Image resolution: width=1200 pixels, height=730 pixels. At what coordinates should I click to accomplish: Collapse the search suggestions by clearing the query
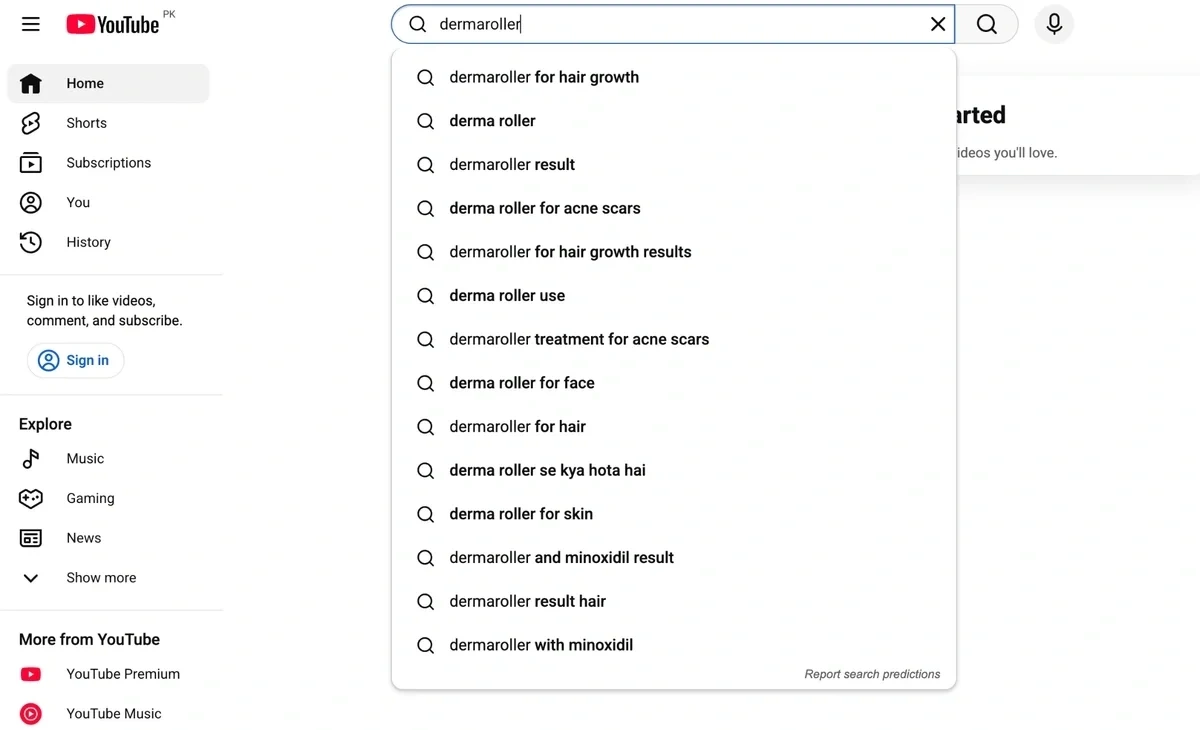pyautogui.click(x=937, y=23)
